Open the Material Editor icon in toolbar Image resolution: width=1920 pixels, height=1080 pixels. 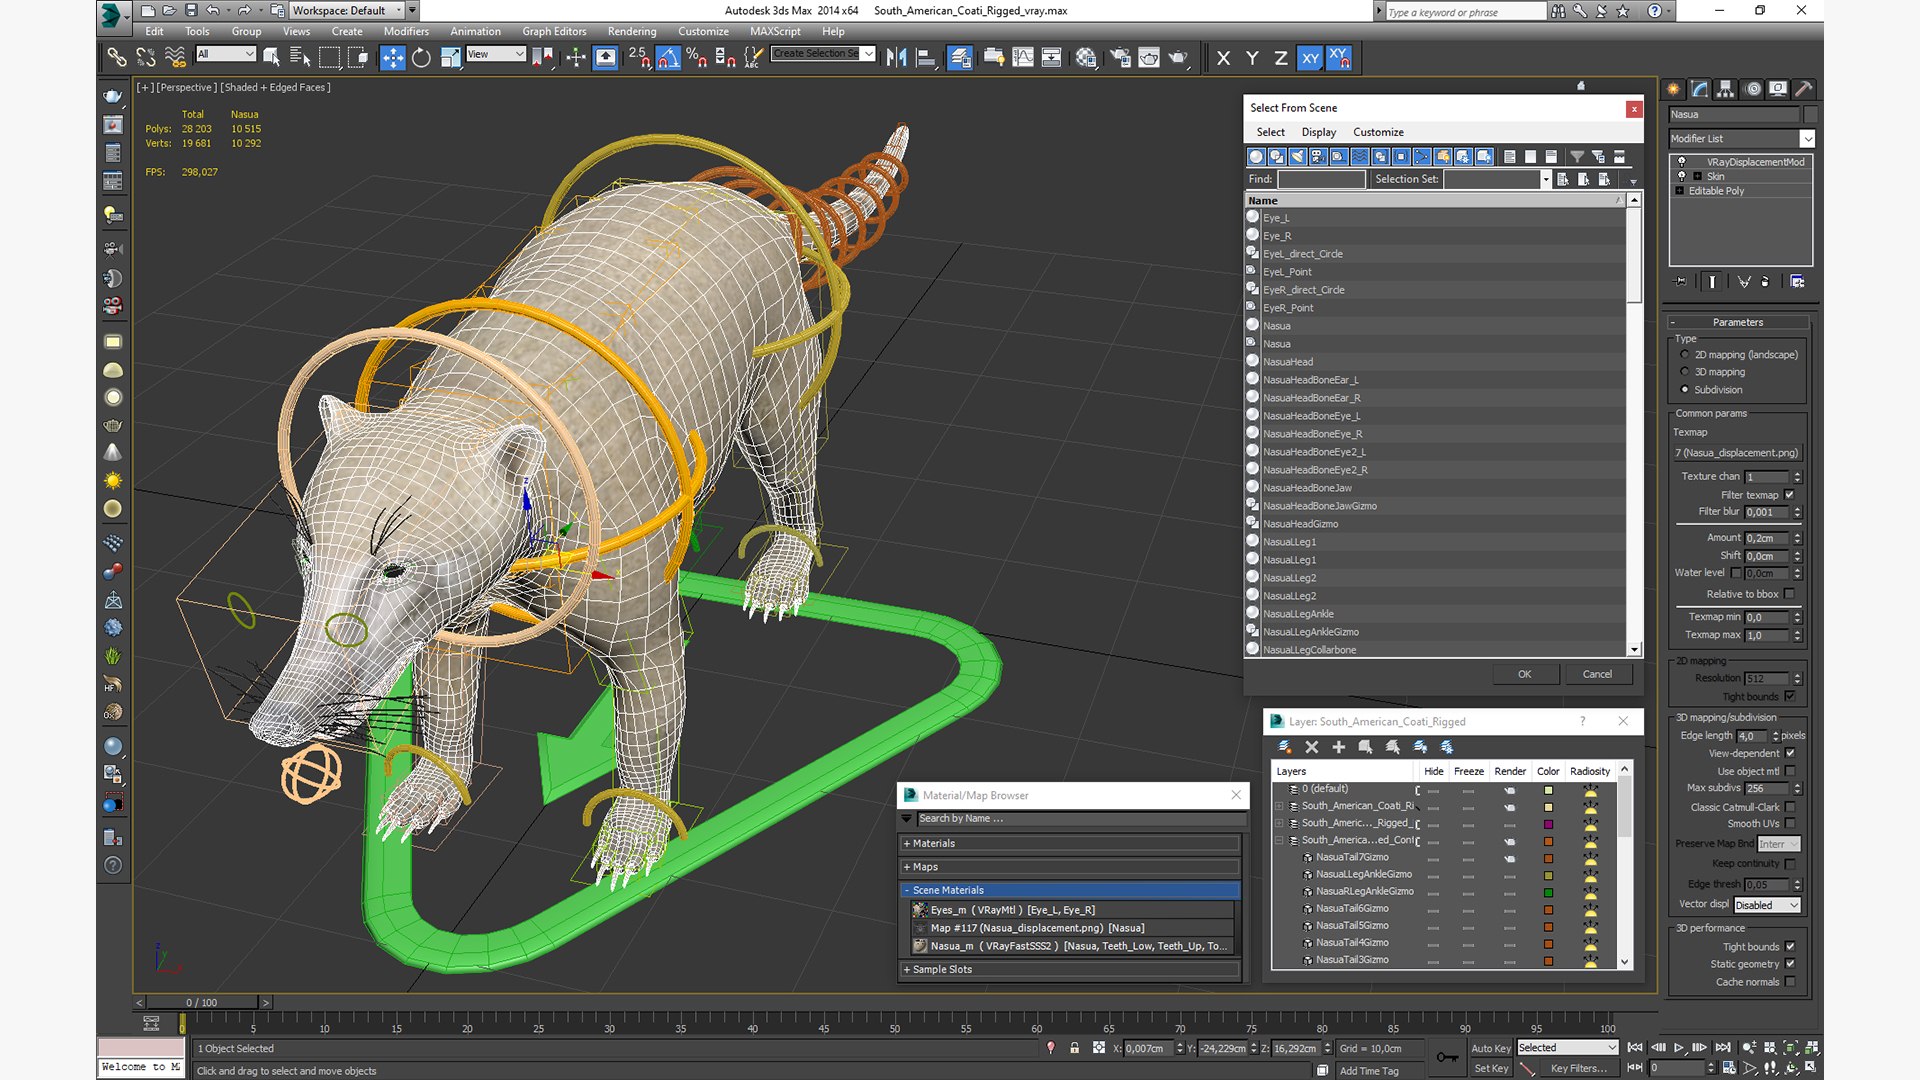coord(1086,58)
